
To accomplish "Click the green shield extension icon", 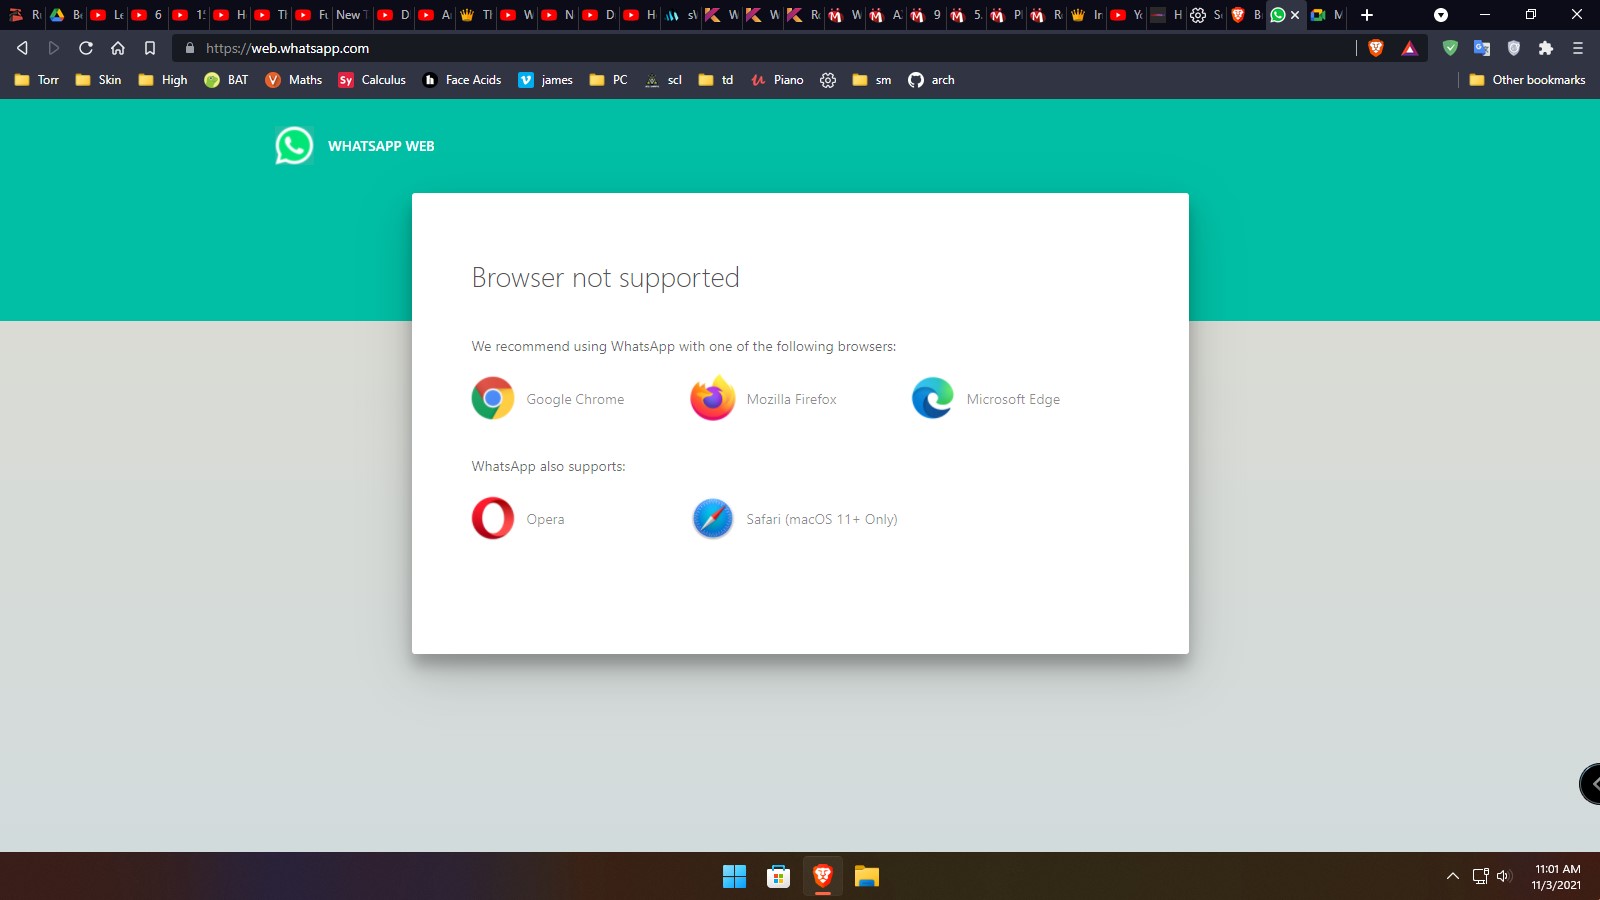I will (1450, 48).
